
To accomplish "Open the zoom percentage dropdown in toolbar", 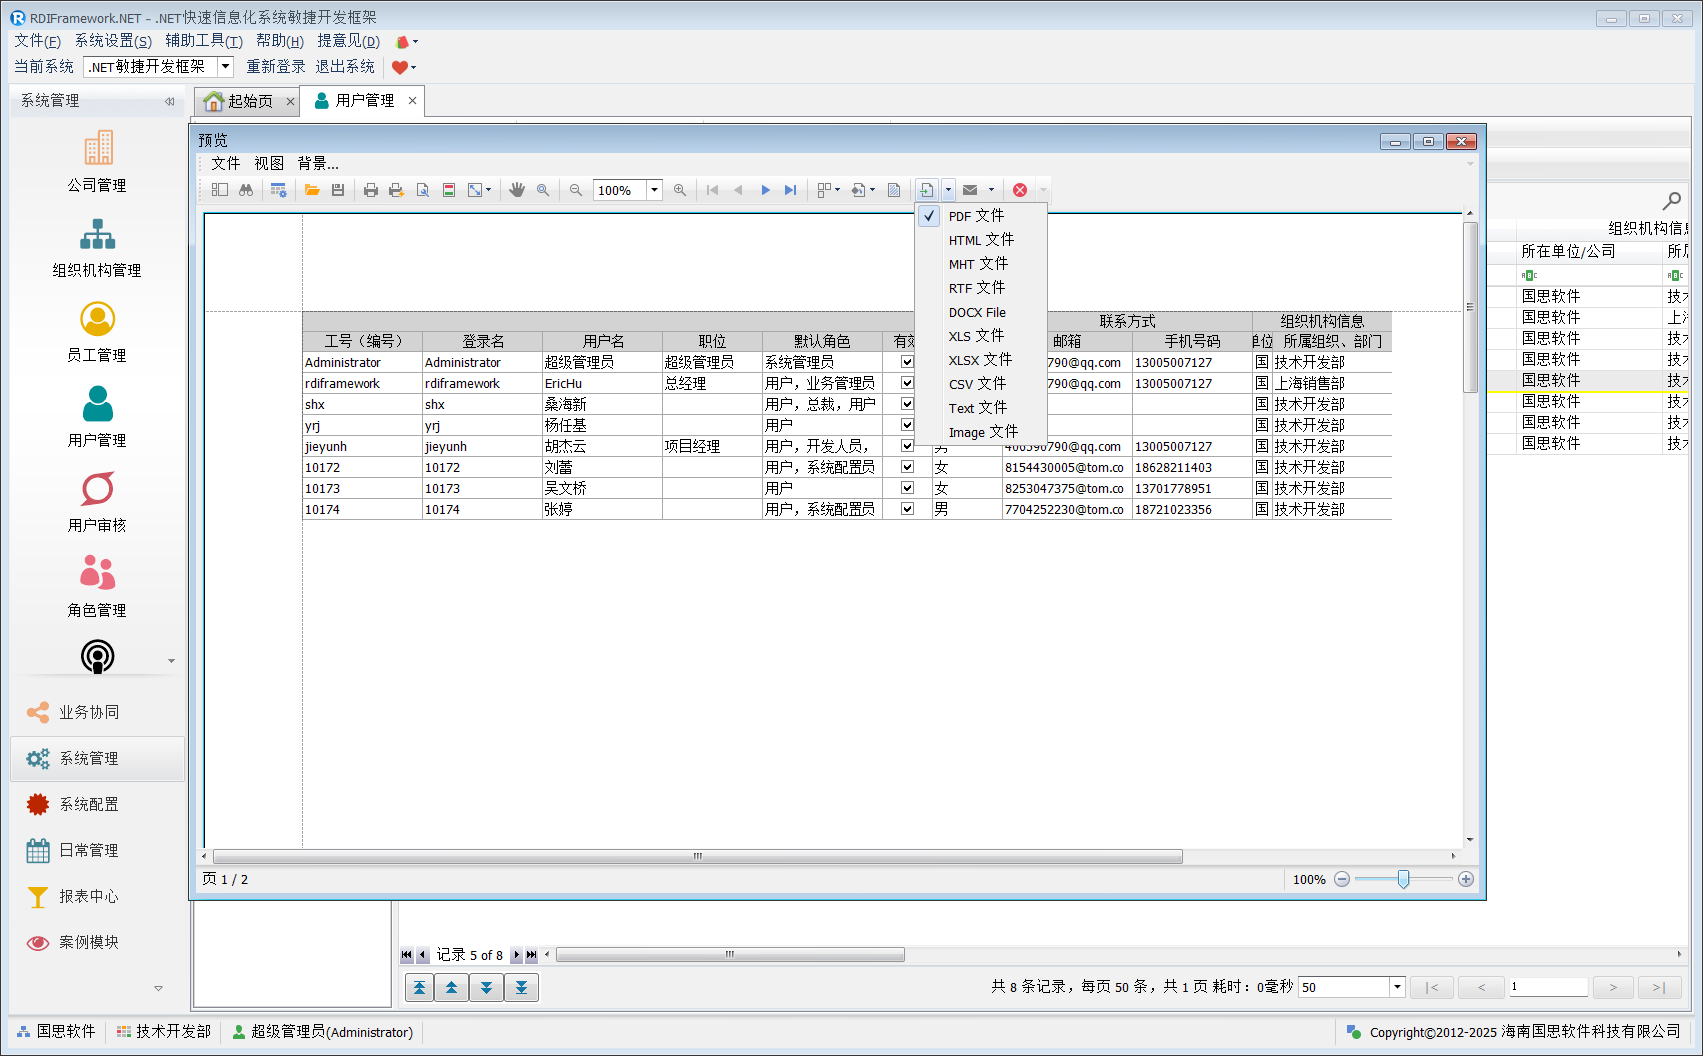I will pyautogui.click(x=655, y=190).
